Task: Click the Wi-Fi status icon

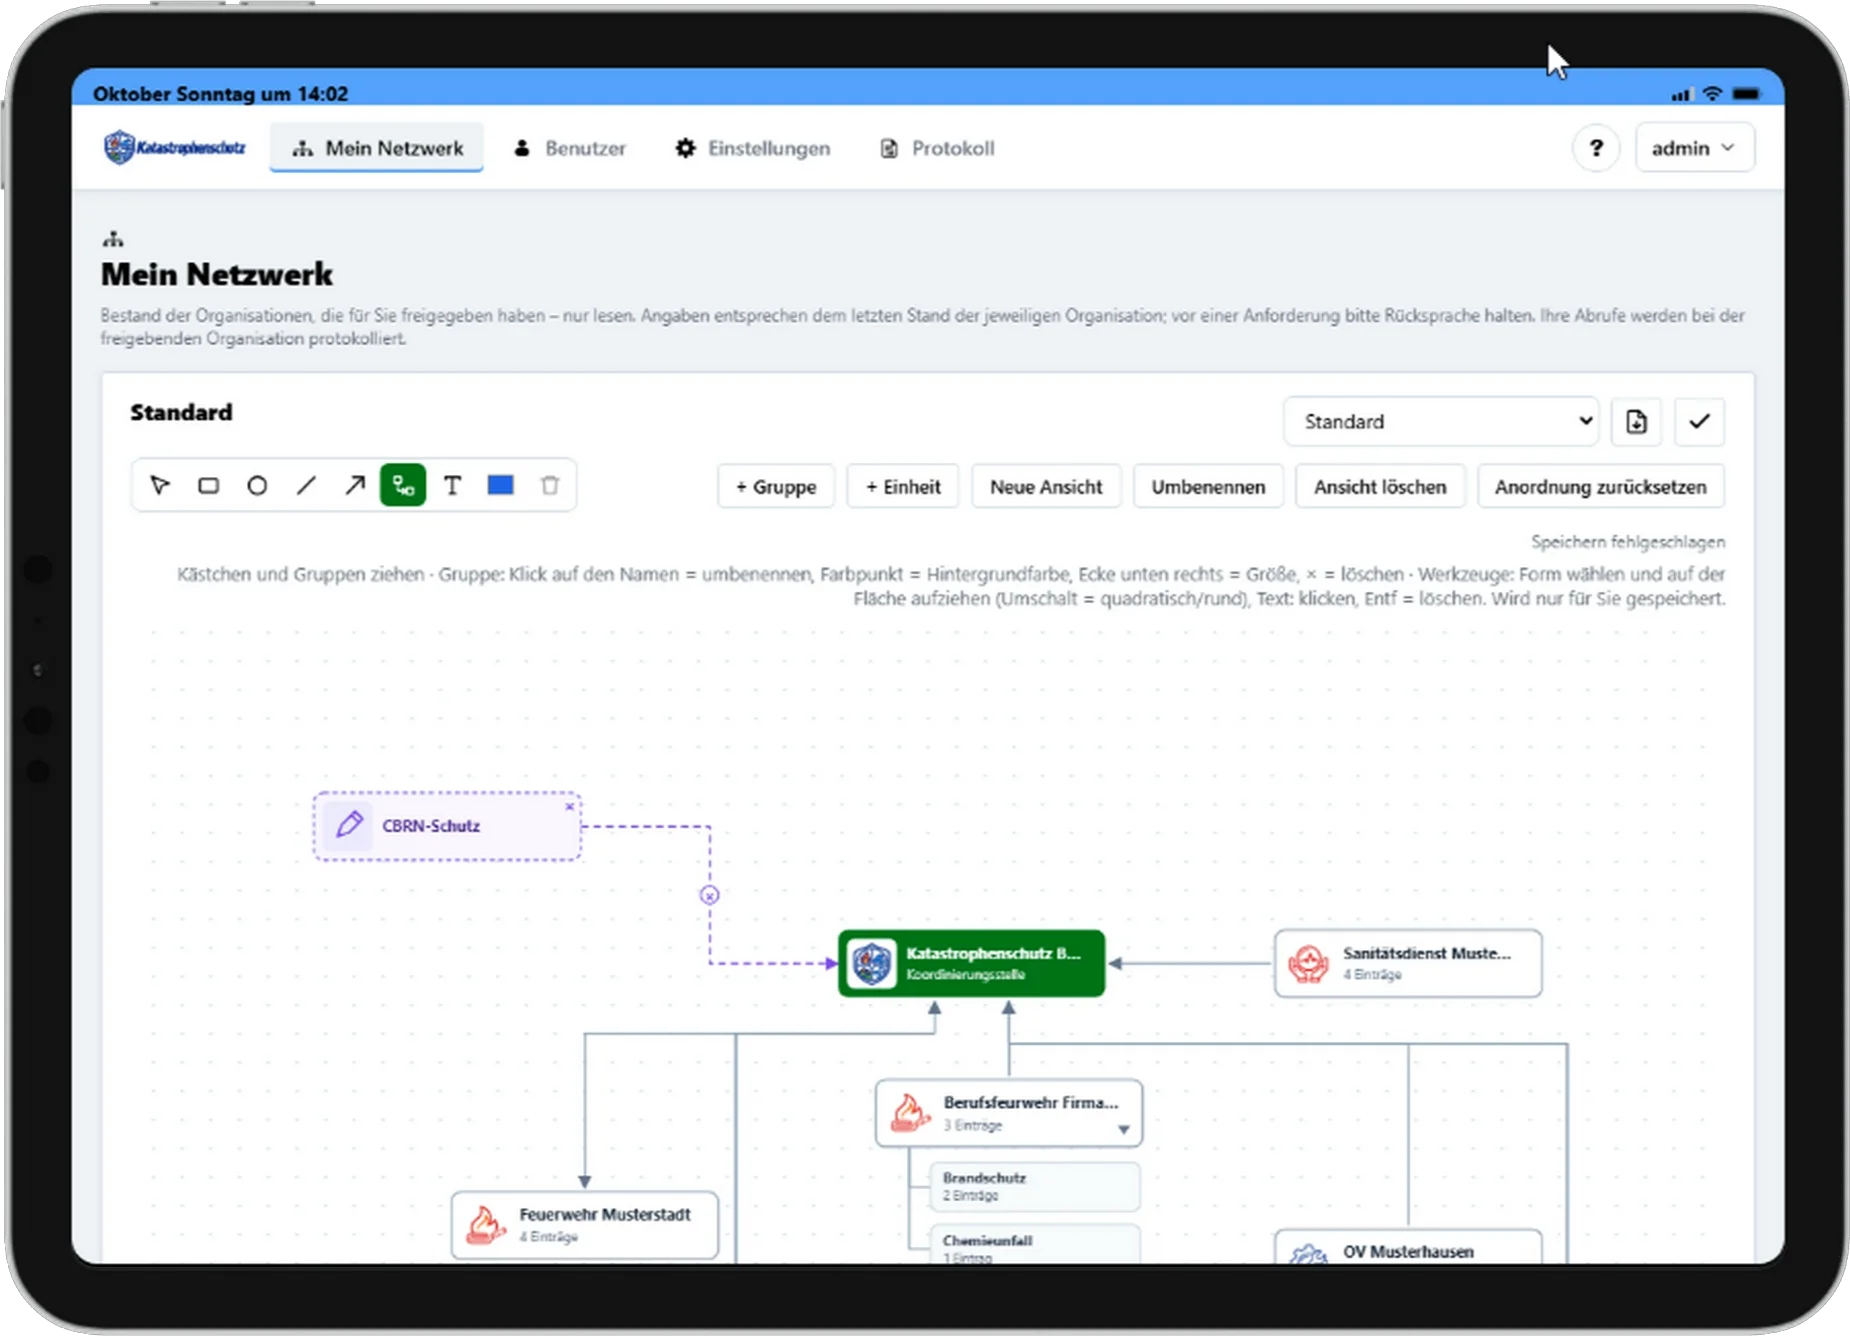Action: (1713, 94)
